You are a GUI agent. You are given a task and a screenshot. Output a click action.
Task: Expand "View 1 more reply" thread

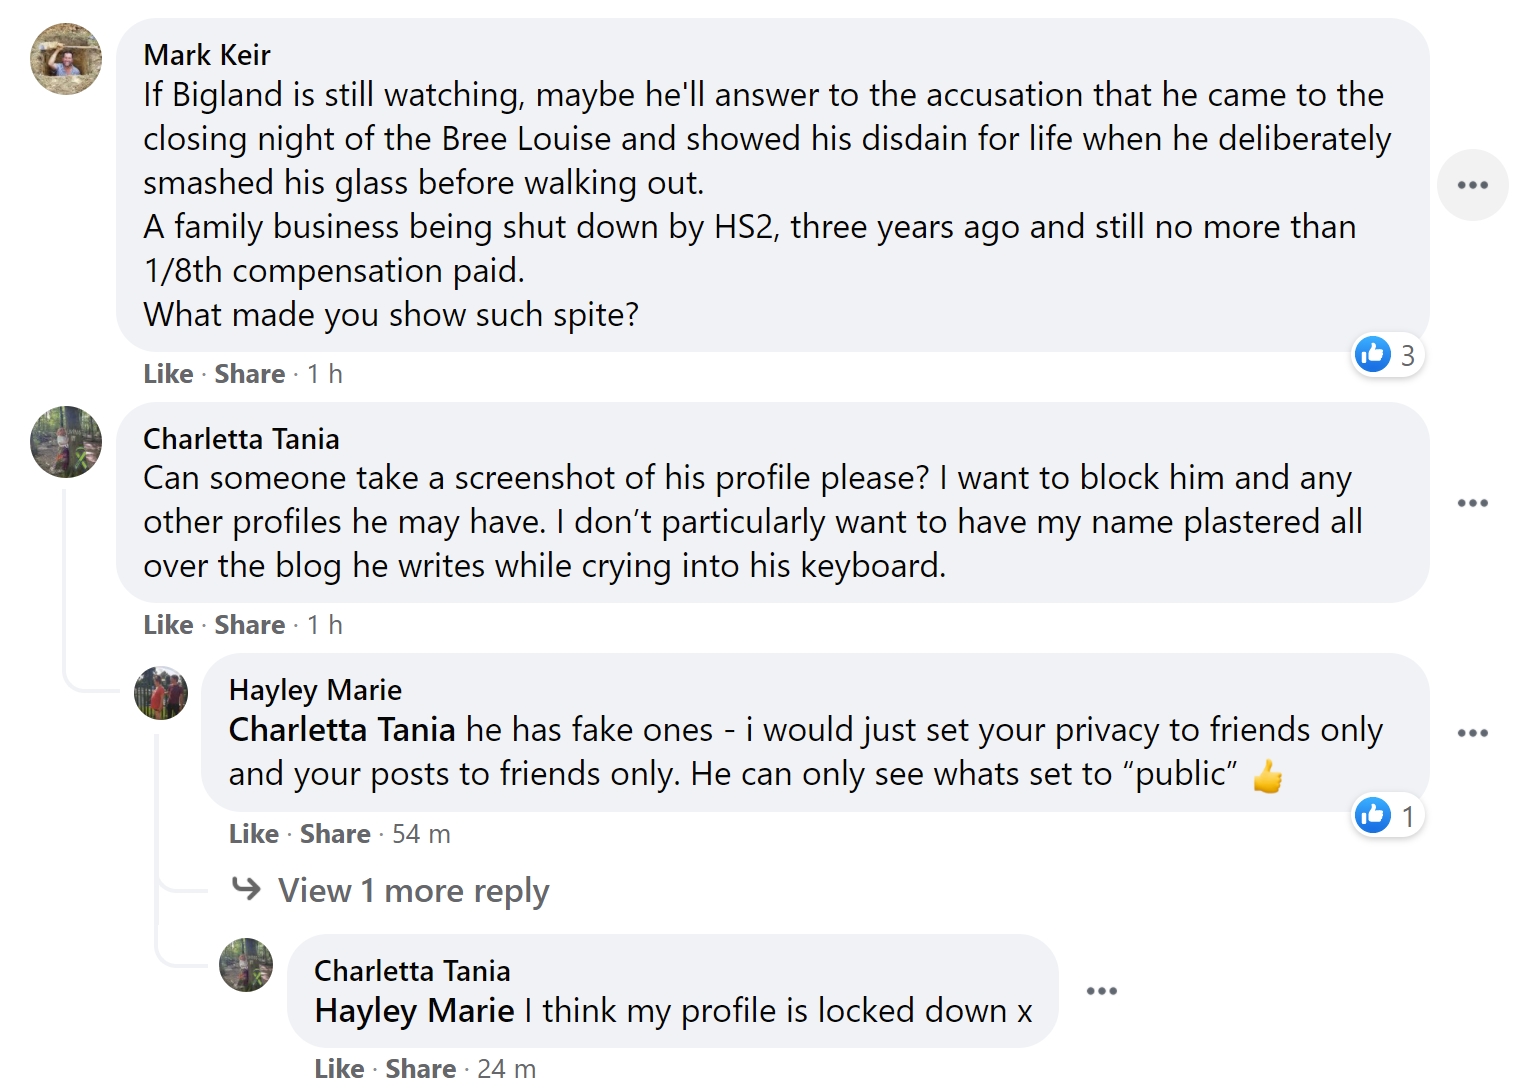click(413, 890)
